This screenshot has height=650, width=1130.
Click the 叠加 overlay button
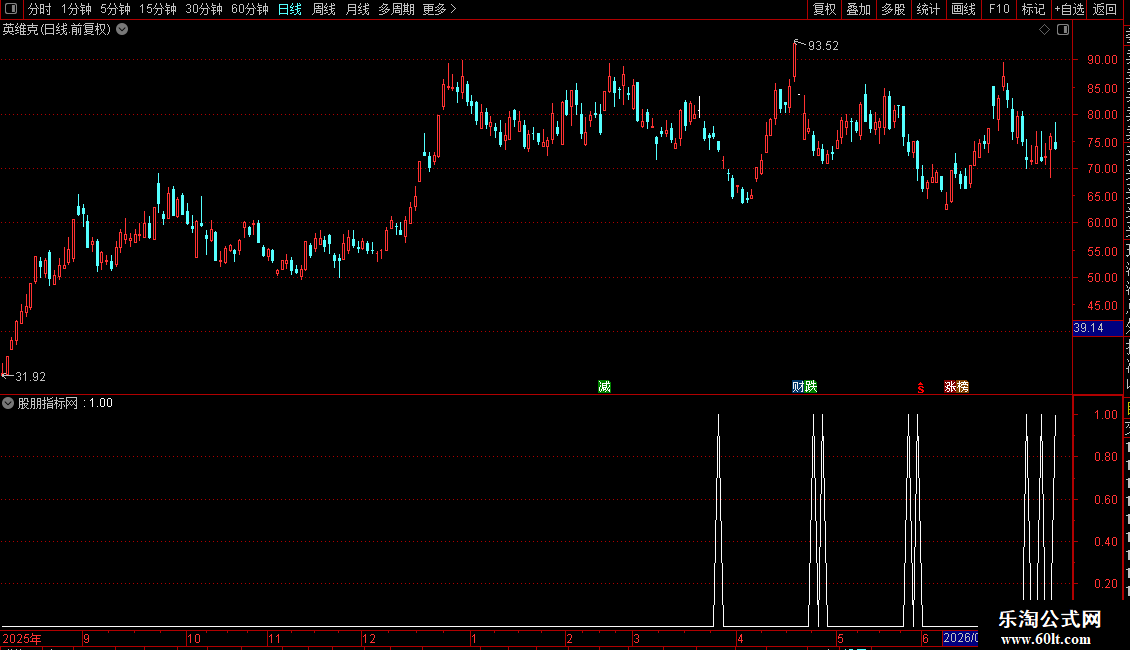click(858, 9)
